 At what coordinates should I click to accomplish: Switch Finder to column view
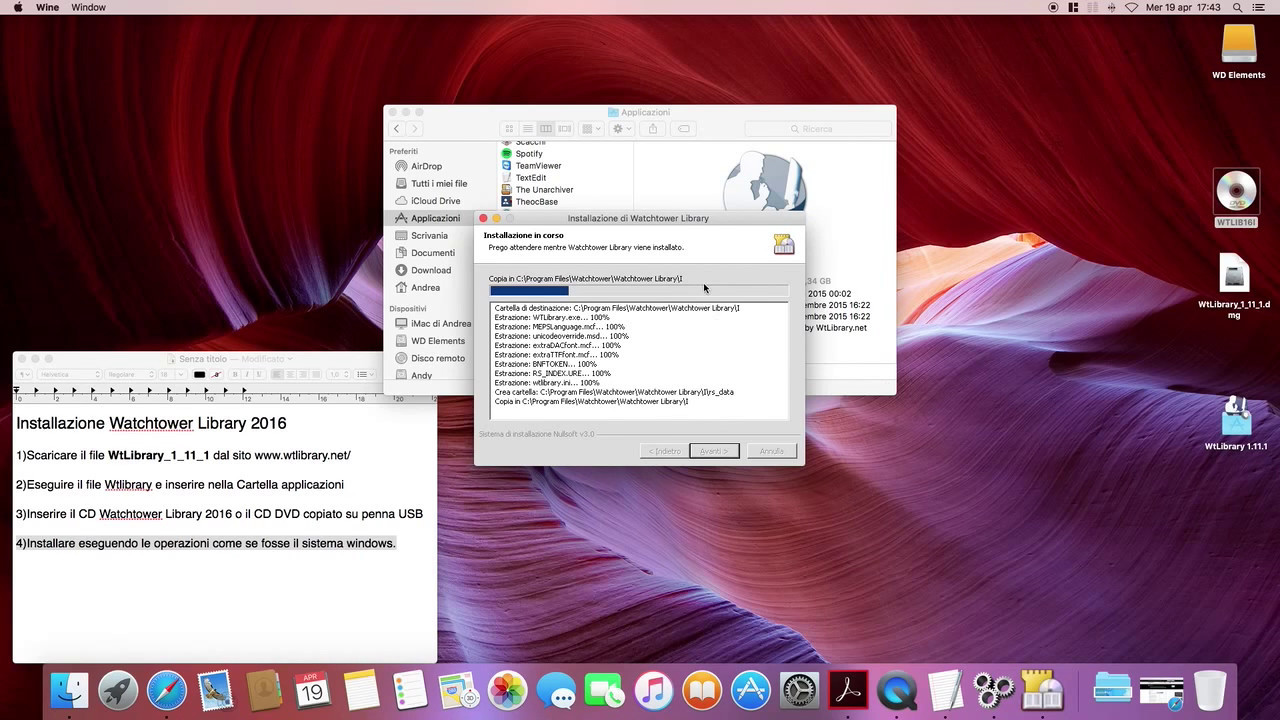click(546, 129)
